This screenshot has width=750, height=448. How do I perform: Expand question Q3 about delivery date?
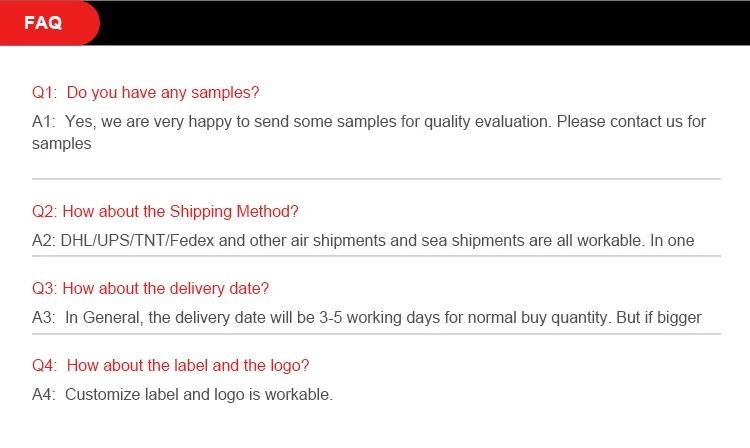pos(150,288)
